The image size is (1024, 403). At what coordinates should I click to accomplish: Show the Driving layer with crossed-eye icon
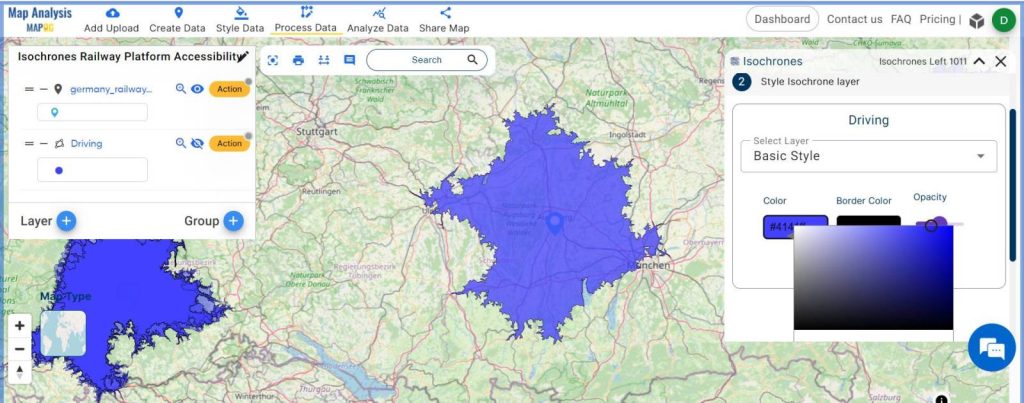point(197,143)
